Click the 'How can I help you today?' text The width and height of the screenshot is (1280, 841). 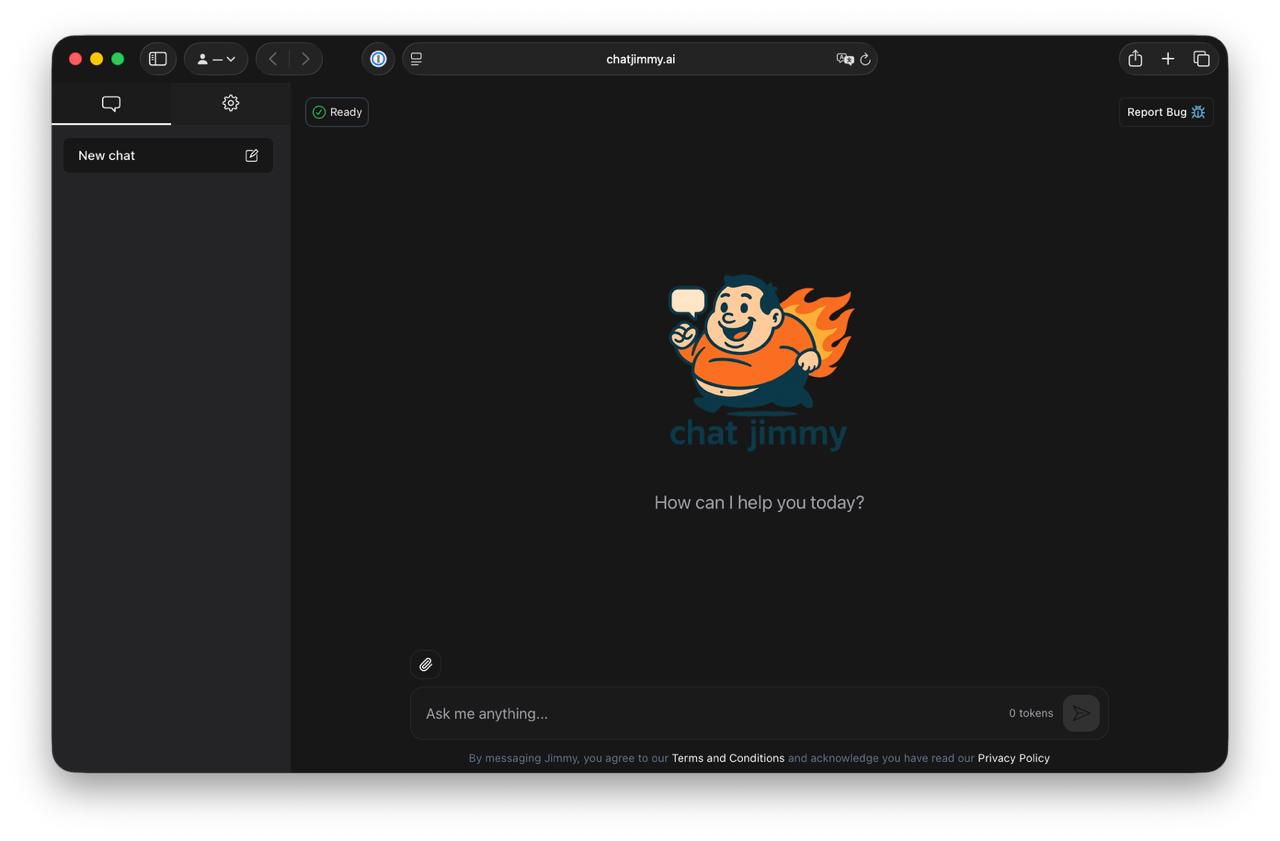(759, 503)
